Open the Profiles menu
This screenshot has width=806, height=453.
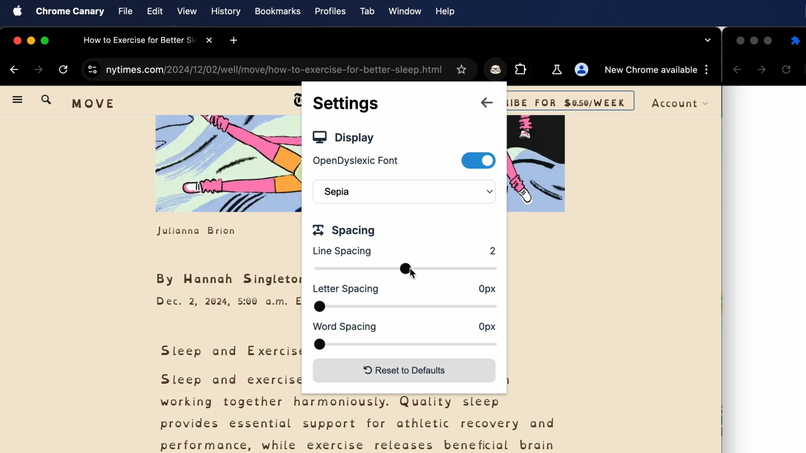click(x=330, y=11)
